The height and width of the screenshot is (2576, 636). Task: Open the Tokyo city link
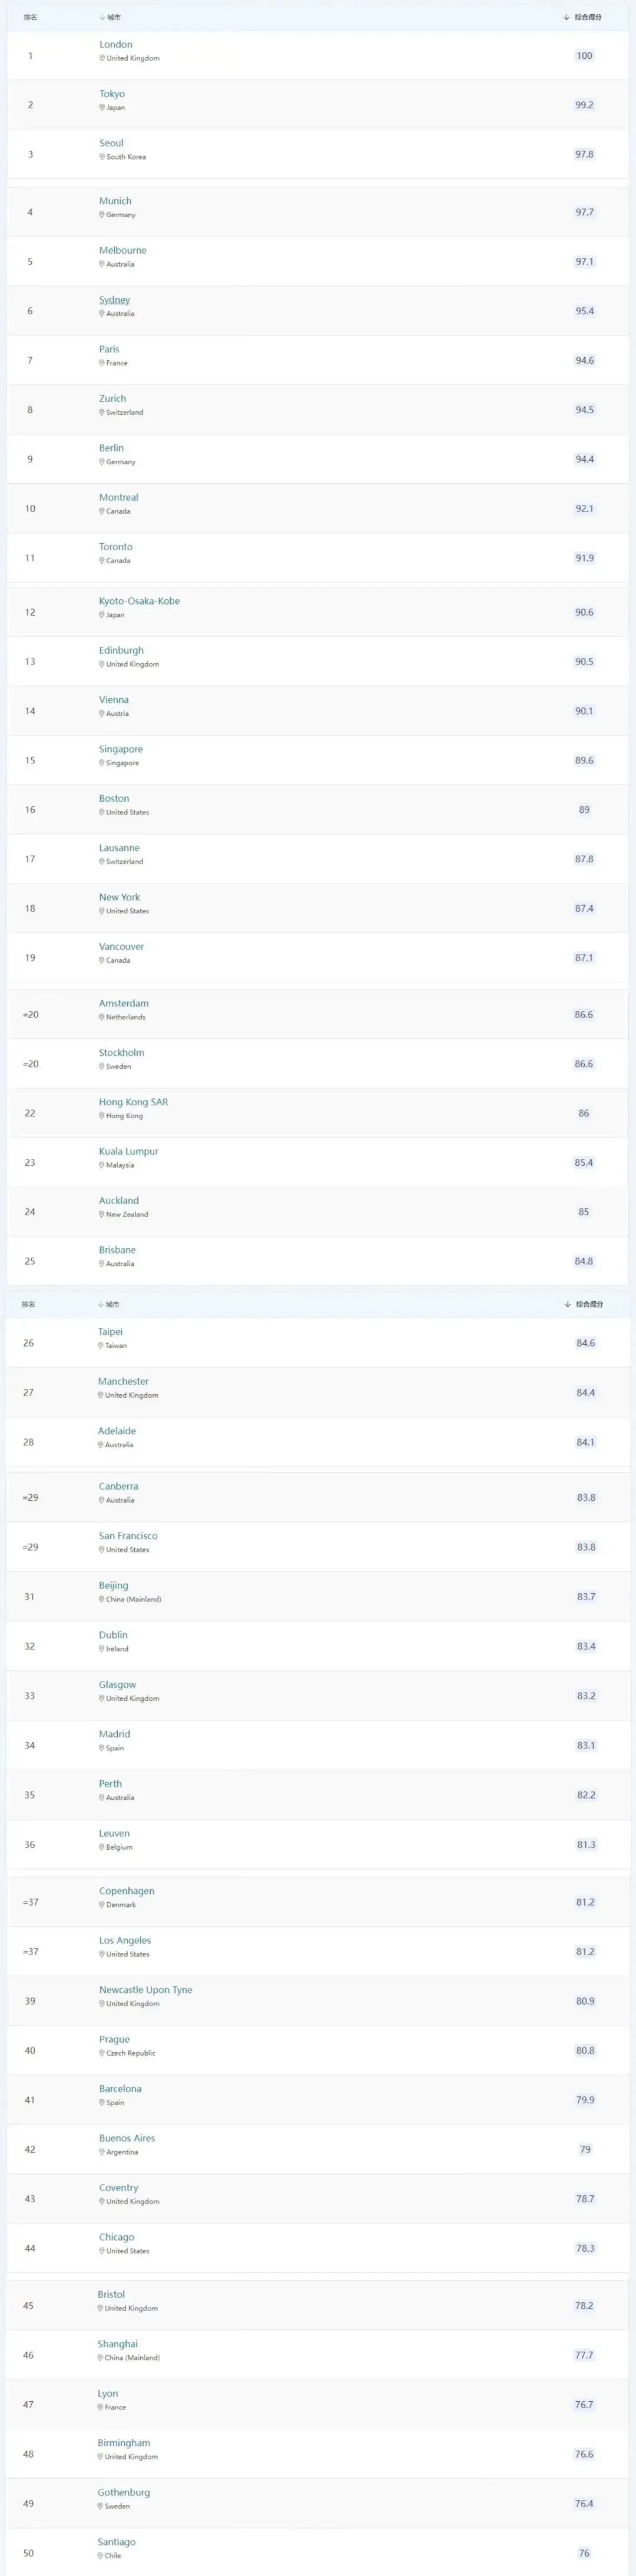click(x=112, y=94)
